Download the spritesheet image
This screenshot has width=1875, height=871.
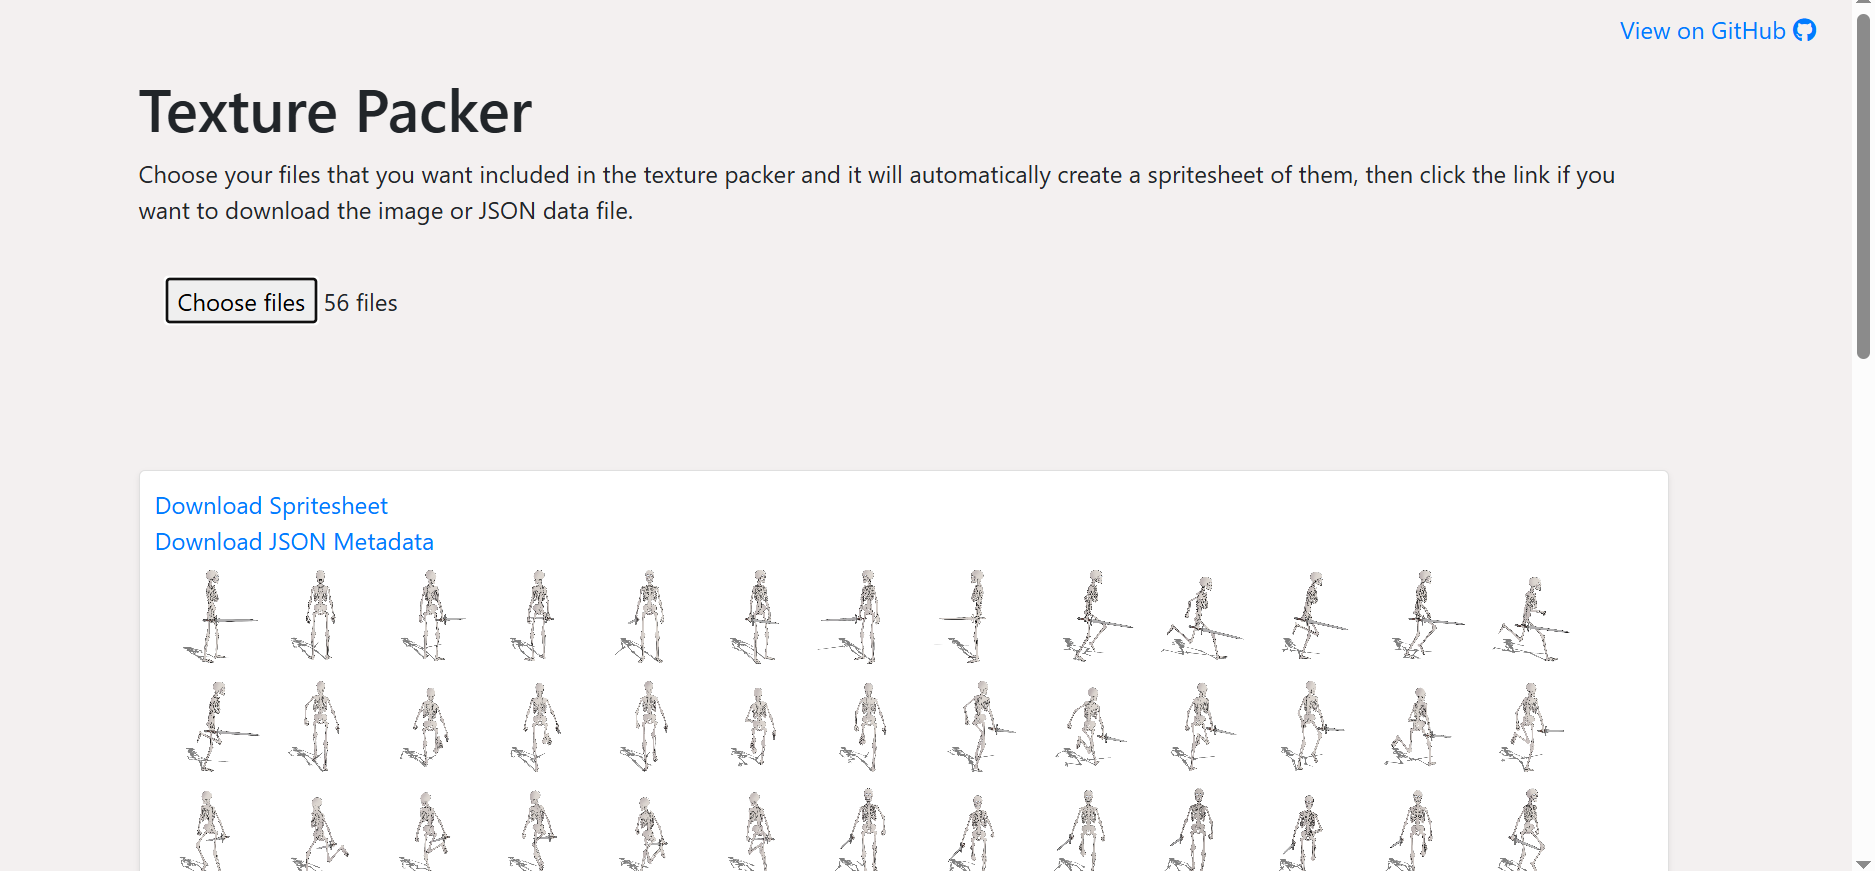[271, 506]
